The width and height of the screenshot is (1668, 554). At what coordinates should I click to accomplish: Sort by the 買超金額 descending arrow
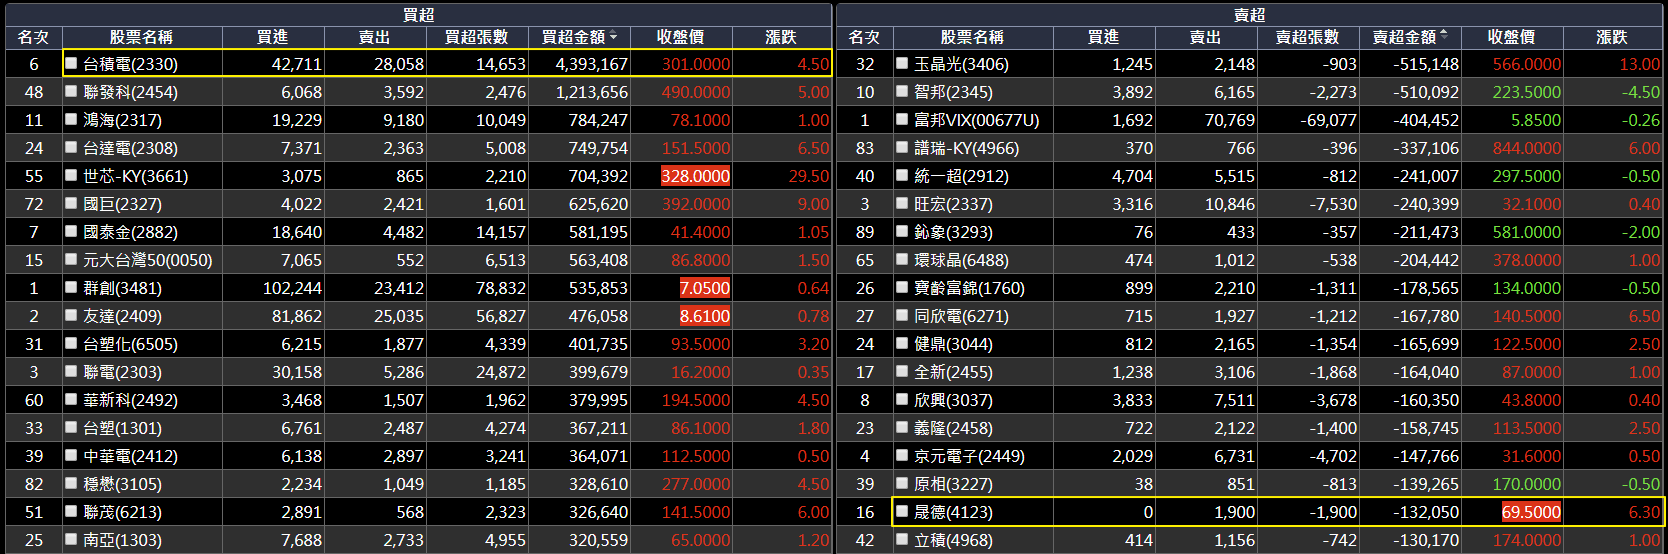pos(613,37)
